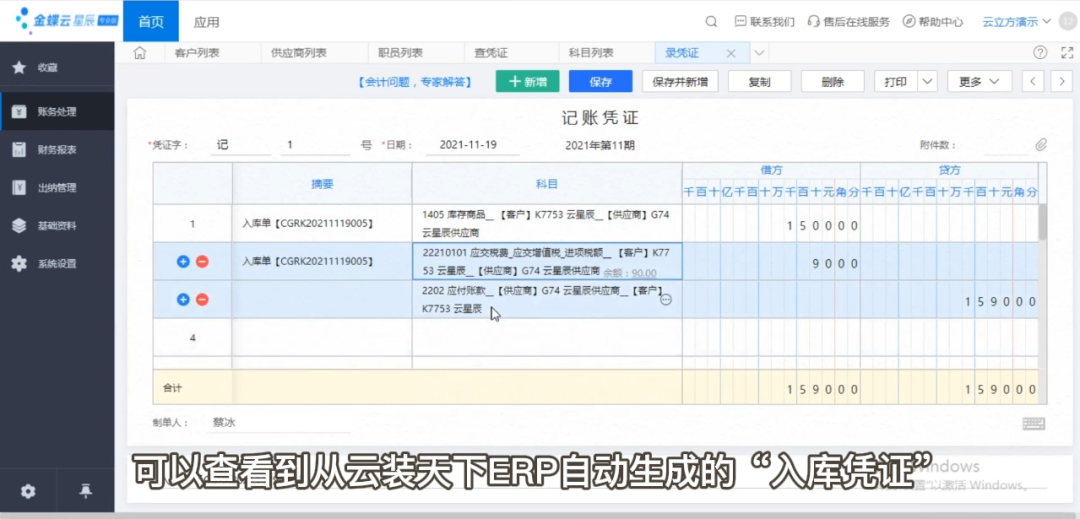Switch to 查凭证 tab

tap(491, 53)
